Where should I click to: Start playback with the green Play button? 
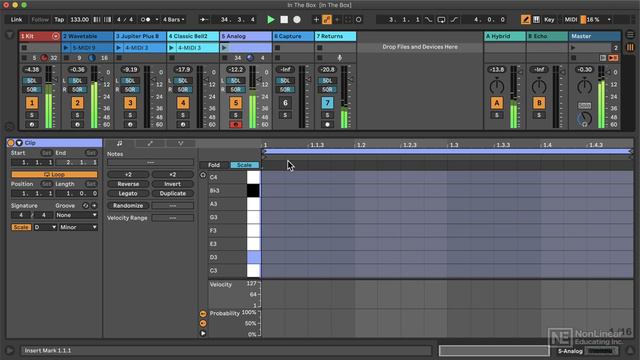[x=271, y=20]
